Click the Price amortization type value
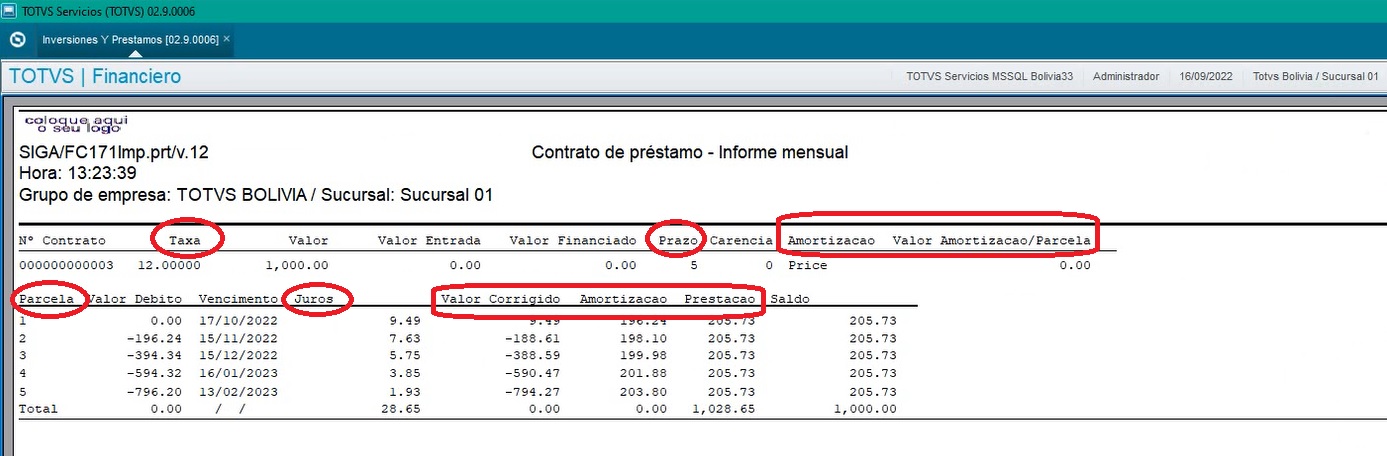The image size is (1387, 456). point(808,266)
